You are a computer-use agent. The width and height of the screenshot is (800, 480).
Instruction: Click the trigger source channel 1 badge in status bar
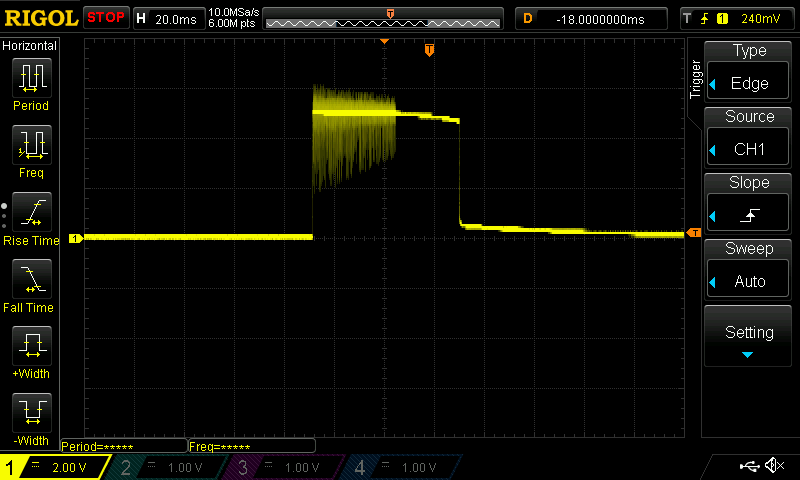[x=722, y=19]
